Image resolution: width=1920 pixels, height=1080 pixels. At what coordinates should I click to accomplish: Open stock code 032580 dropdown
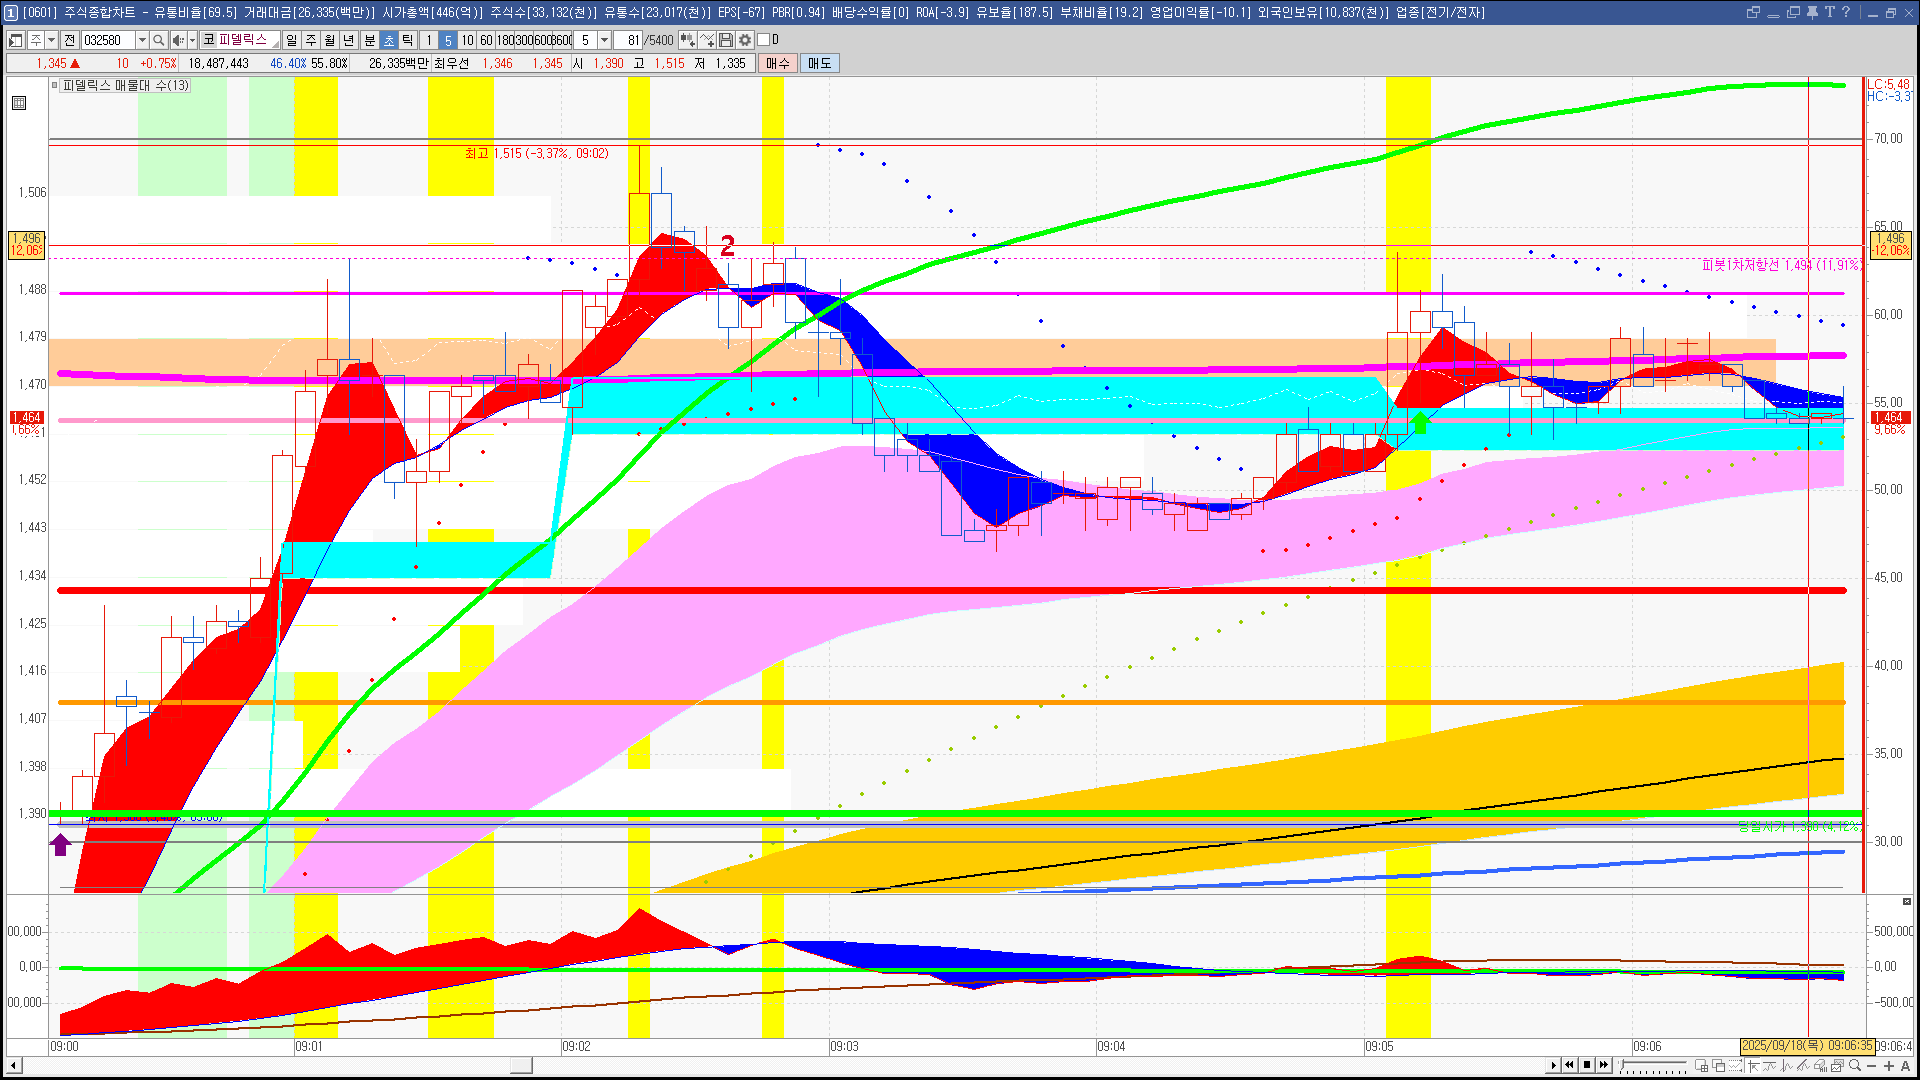point(142,40)
